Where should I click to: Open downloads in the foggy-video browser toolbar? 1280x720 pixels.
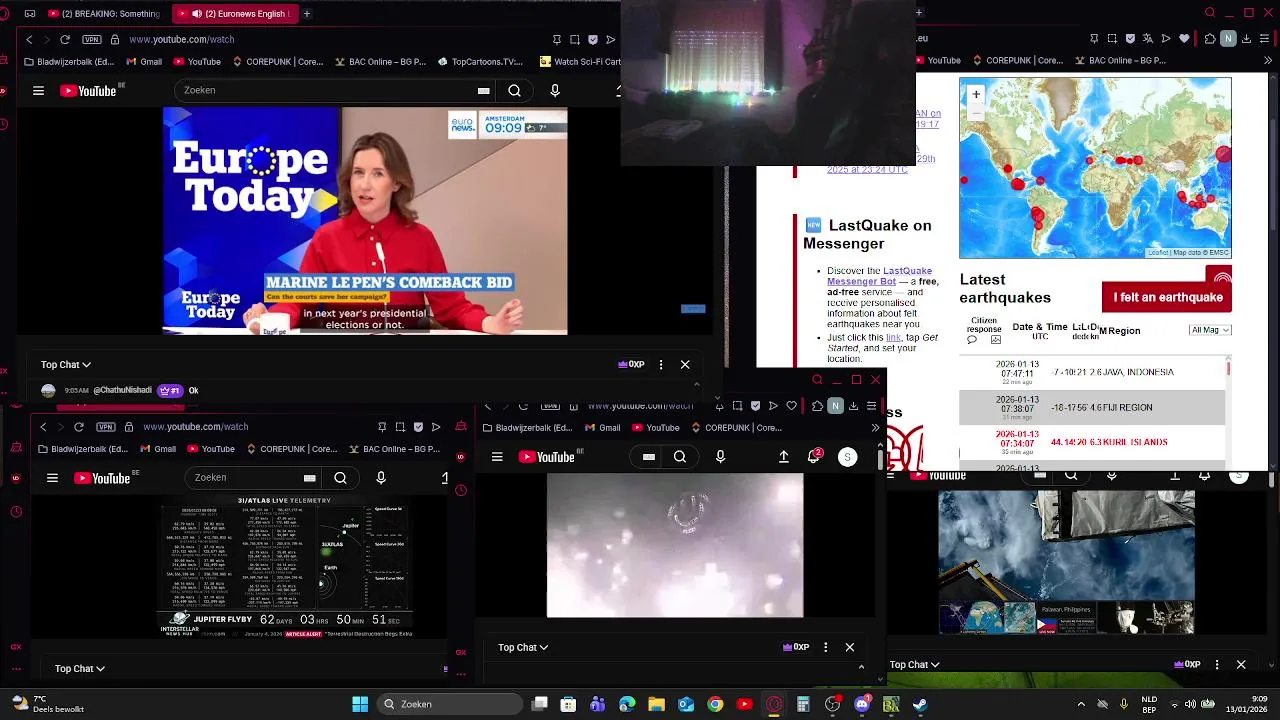click(x=853, y=406)
